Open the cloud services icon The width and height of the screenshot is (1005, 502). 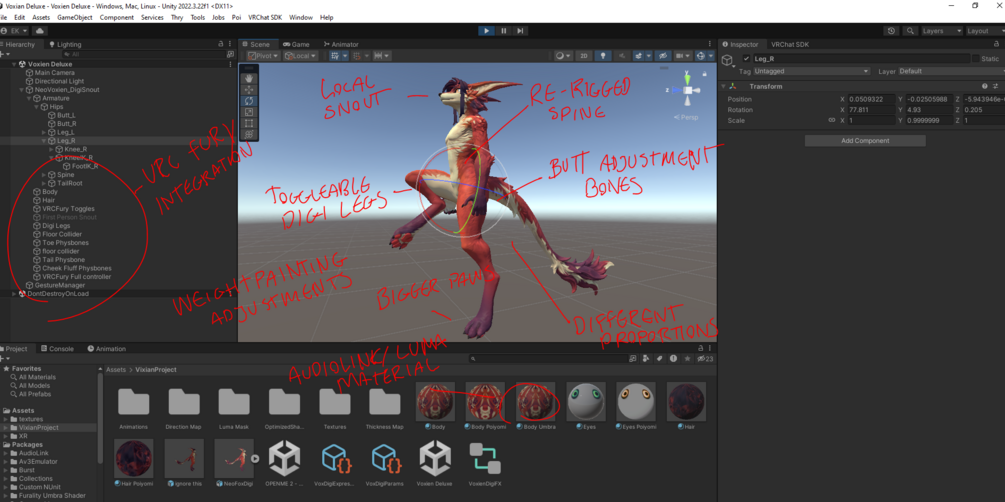[40, 31]
